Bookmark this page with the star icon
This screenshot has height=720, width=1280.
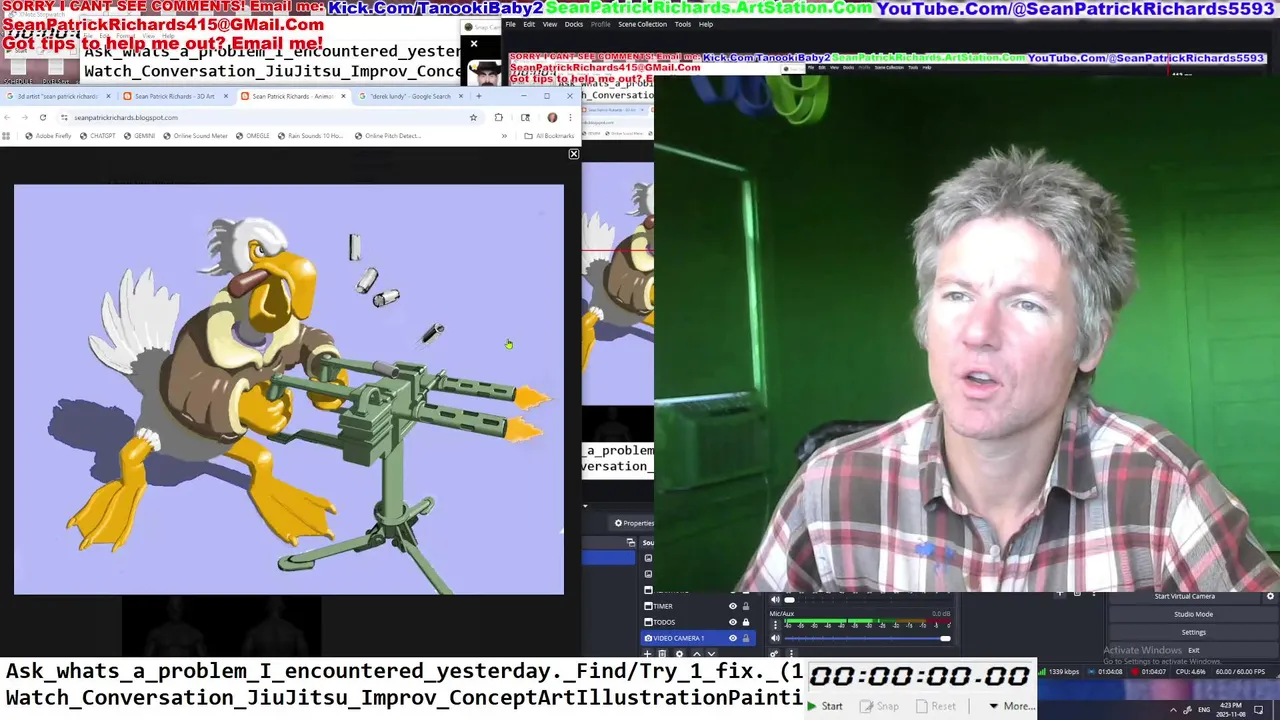tap(473, 117)
